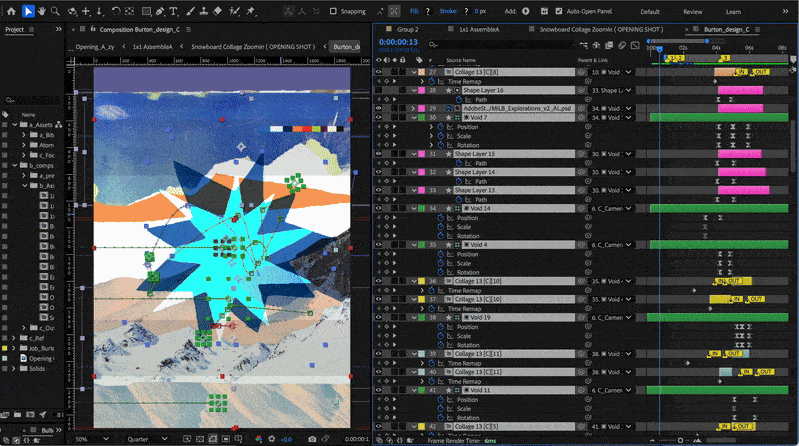
Task: Click the current timecode 0:00:00:13
Action: tap(398, 43)
